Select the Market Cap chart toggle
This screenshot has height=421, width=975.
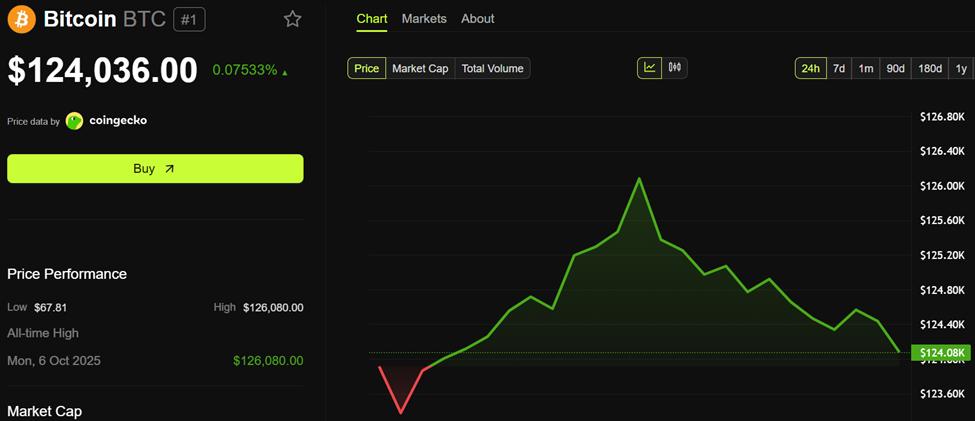[420, 68]
